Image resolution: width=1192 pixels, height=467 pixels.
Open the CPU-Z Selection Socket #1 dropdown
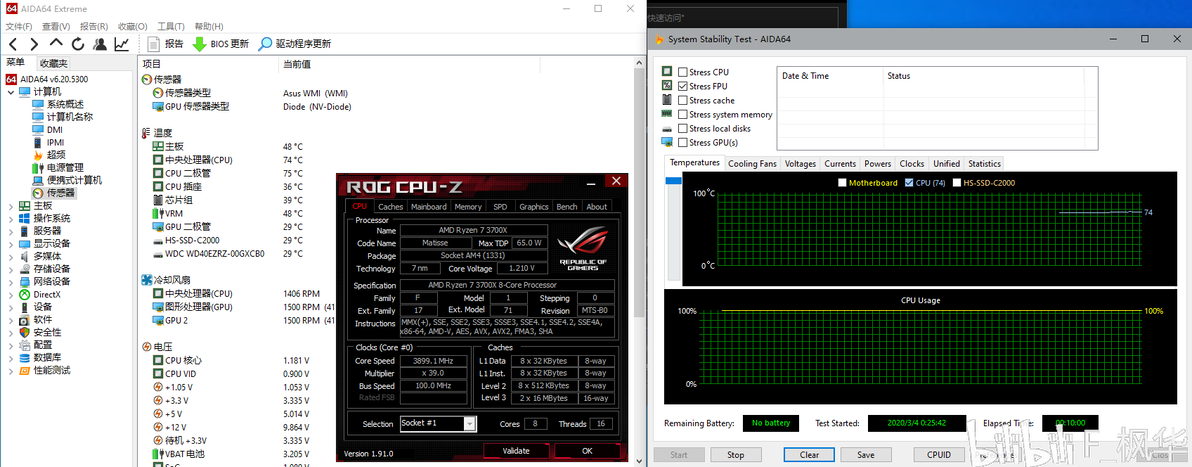[469, 424]
